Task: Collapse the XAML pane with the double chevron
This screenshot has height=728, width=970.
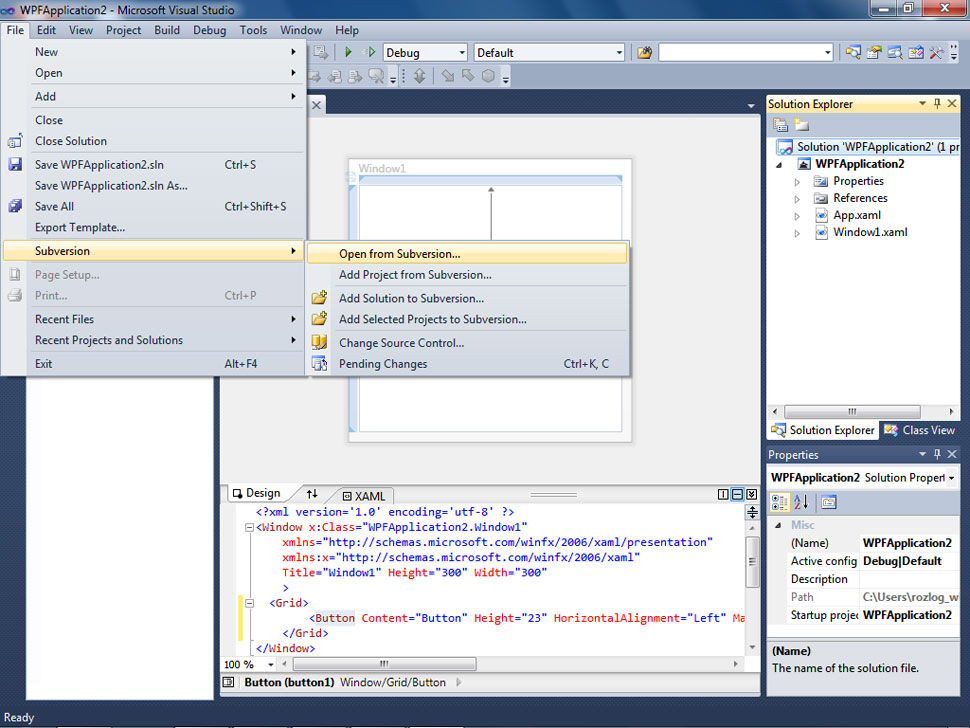Action: 752,494
